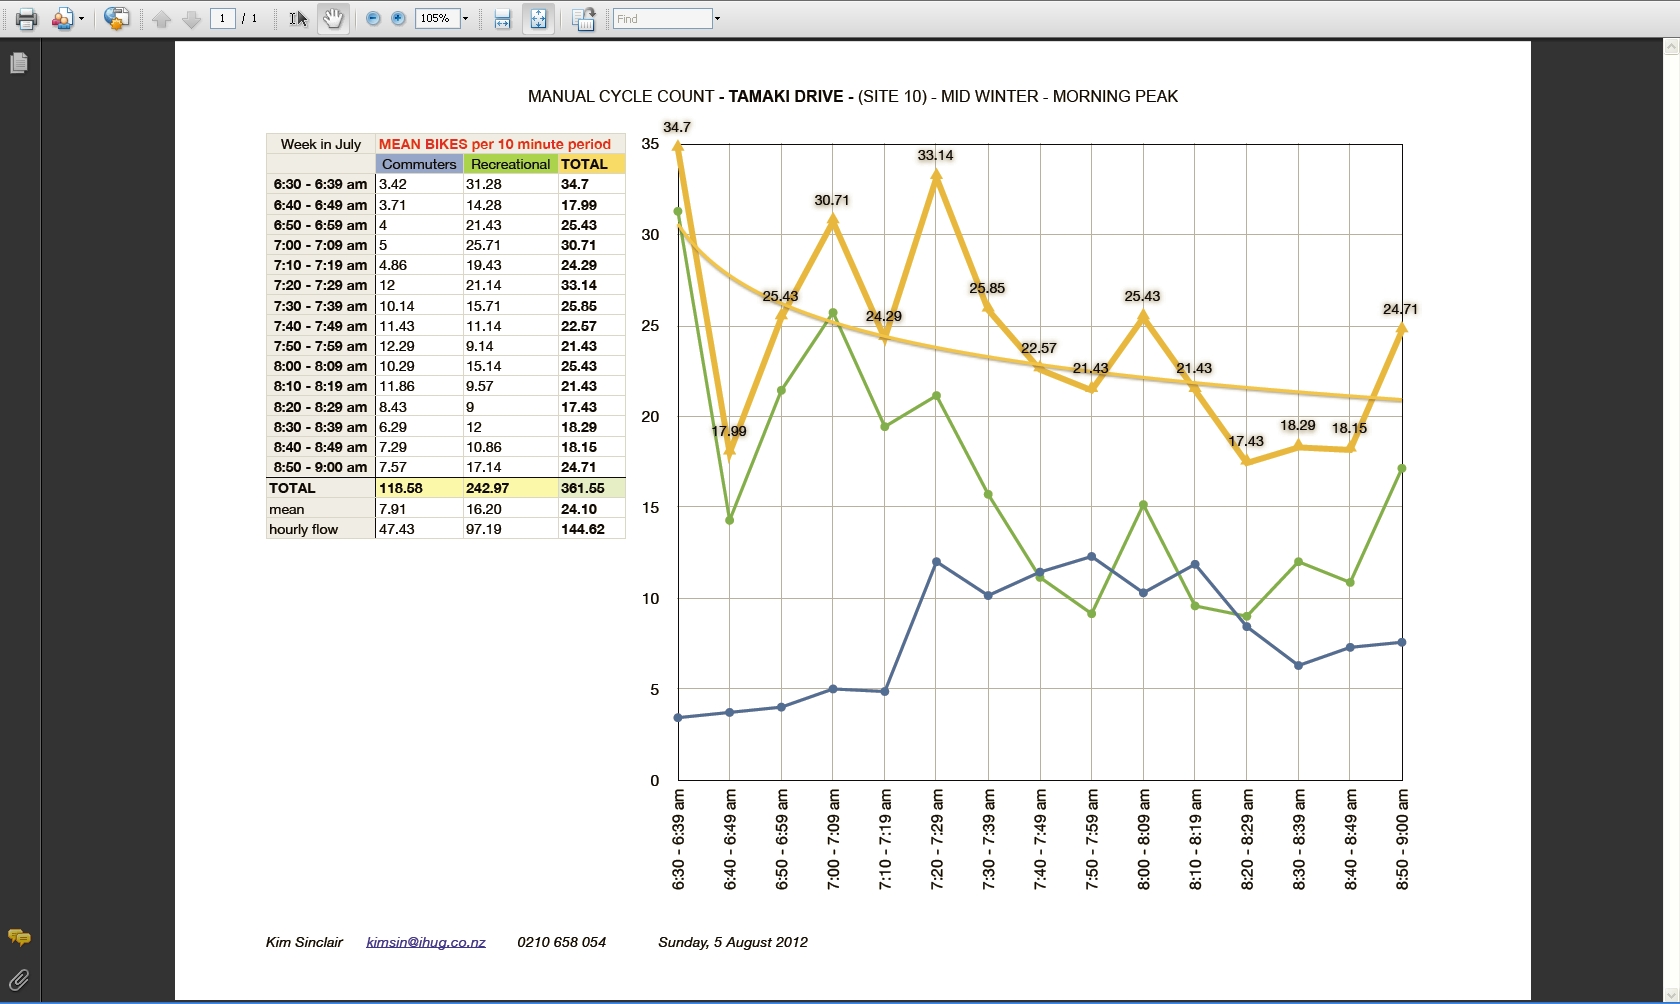Image resolution: width=1680 pixels, height=1004 pixels.
Task: Expand the zoom percentage dropdown
Action: [465, 19]
